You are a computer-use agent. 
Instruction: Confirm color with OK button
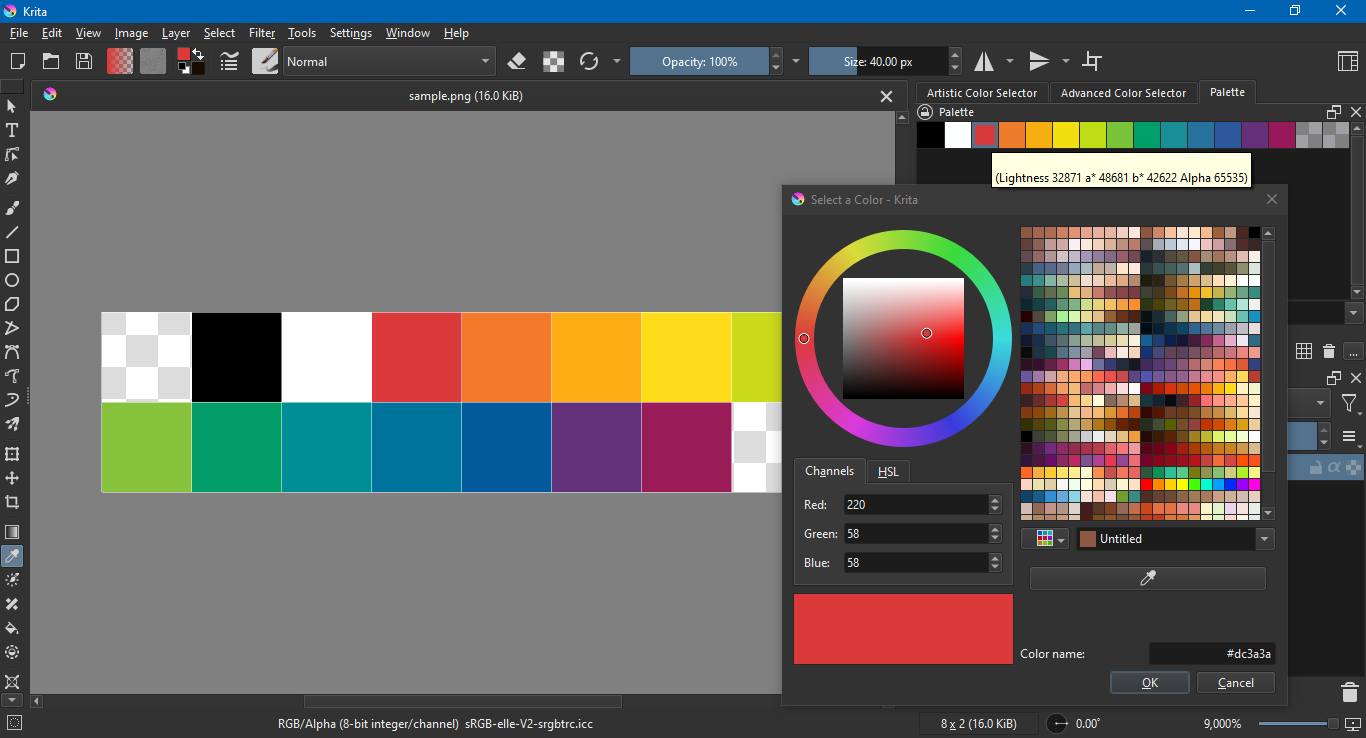(1150, 683)
